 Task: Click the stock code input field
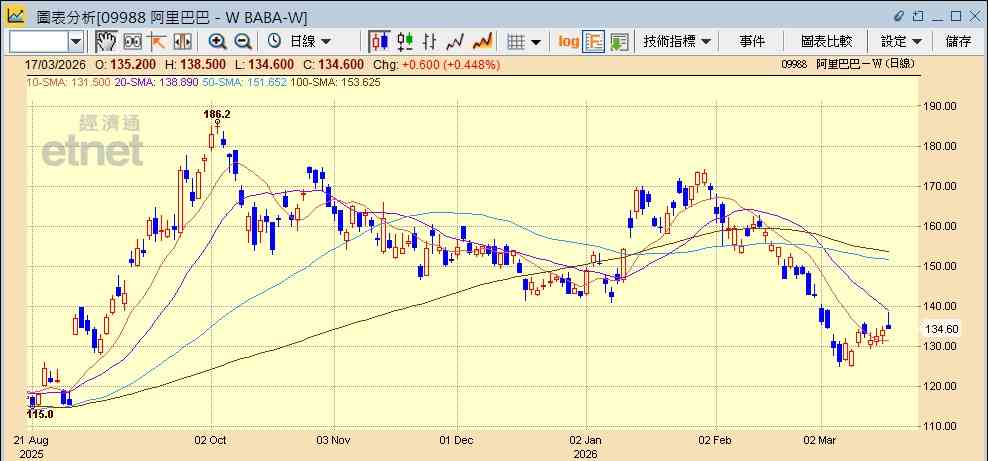pos(39,42)
